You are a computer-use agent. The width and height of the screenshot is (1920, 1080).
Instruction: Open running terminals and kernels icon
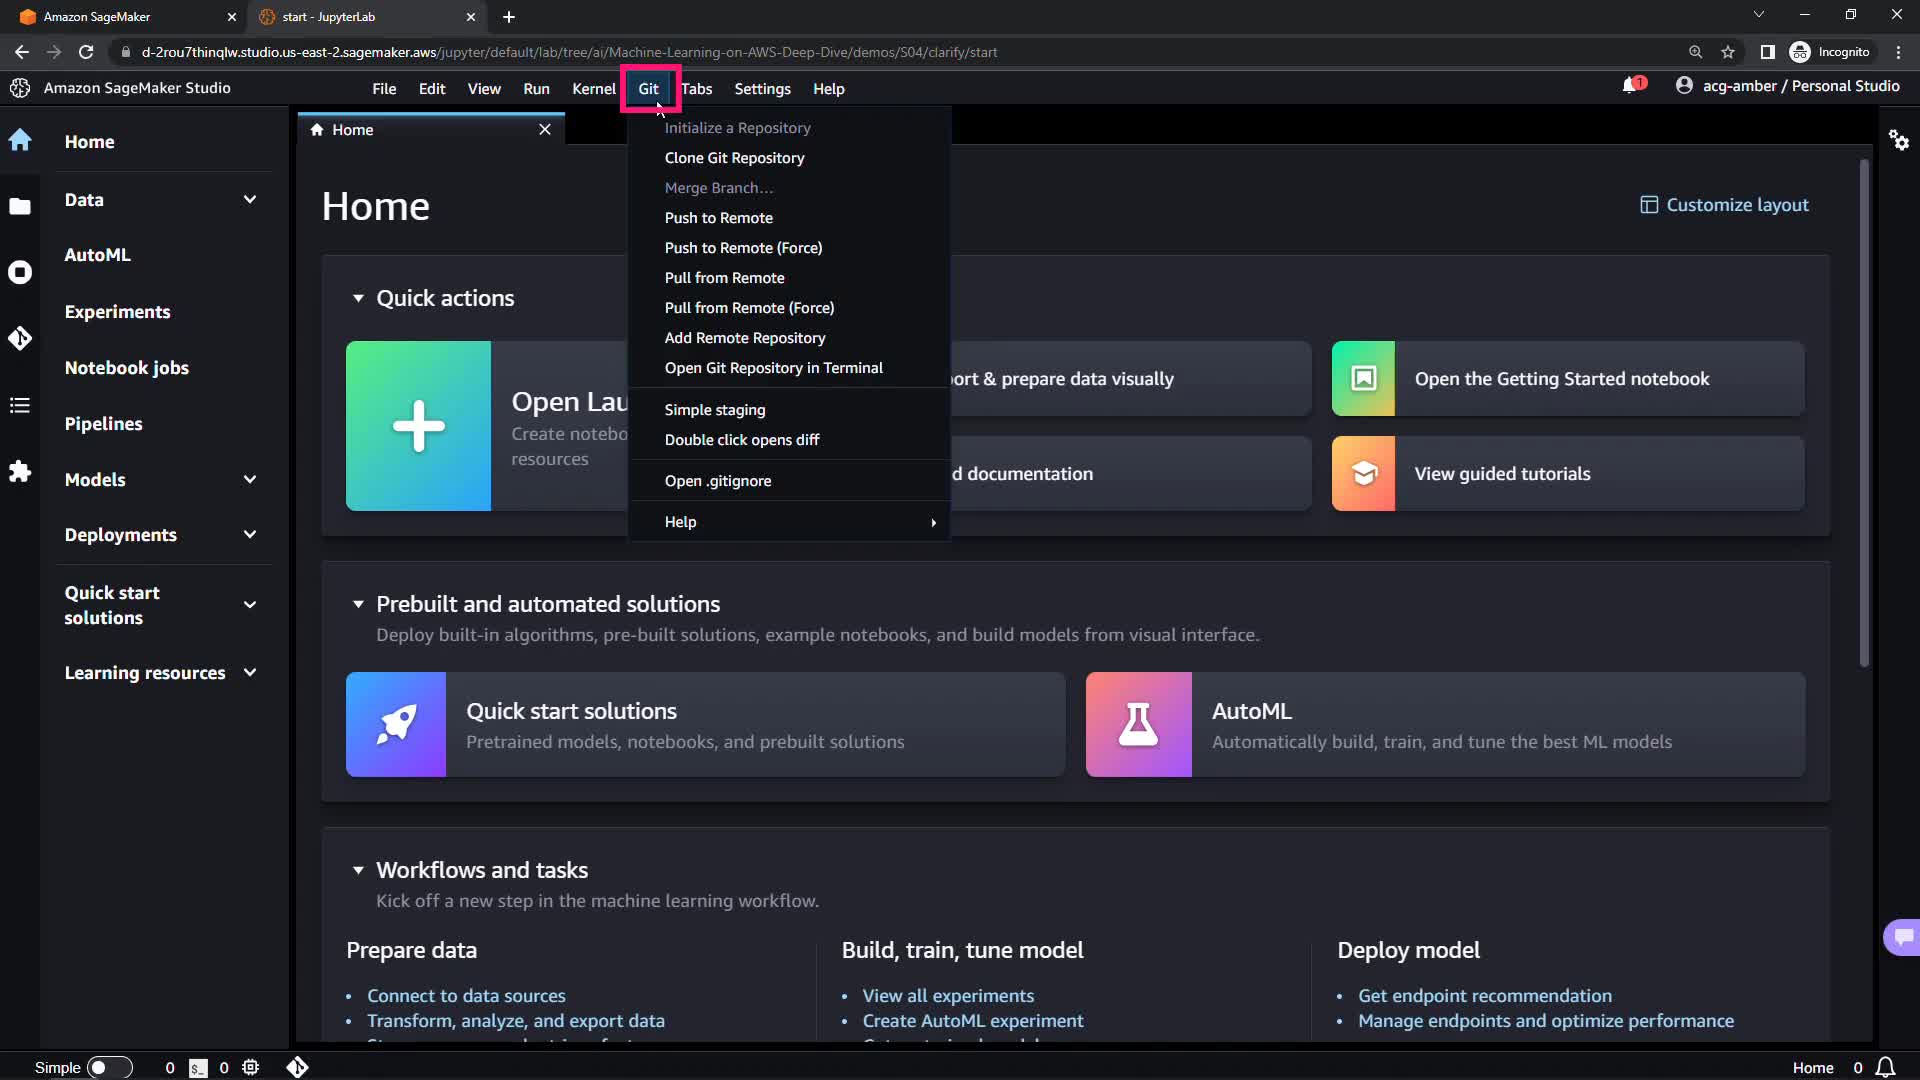[20, 272]
